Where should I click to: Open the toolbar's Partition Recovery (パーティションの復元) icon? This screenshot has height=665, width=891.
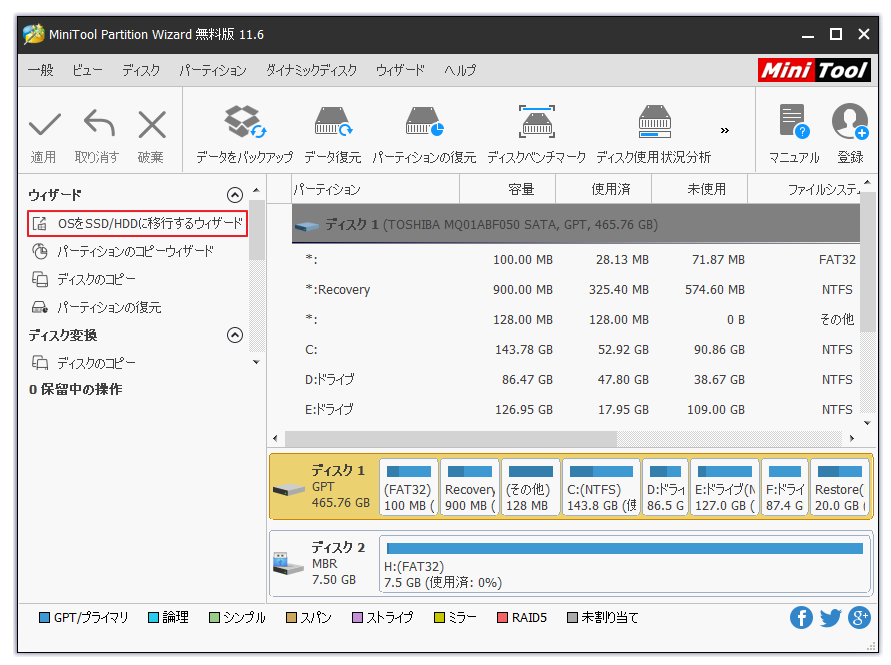point(424,122)
